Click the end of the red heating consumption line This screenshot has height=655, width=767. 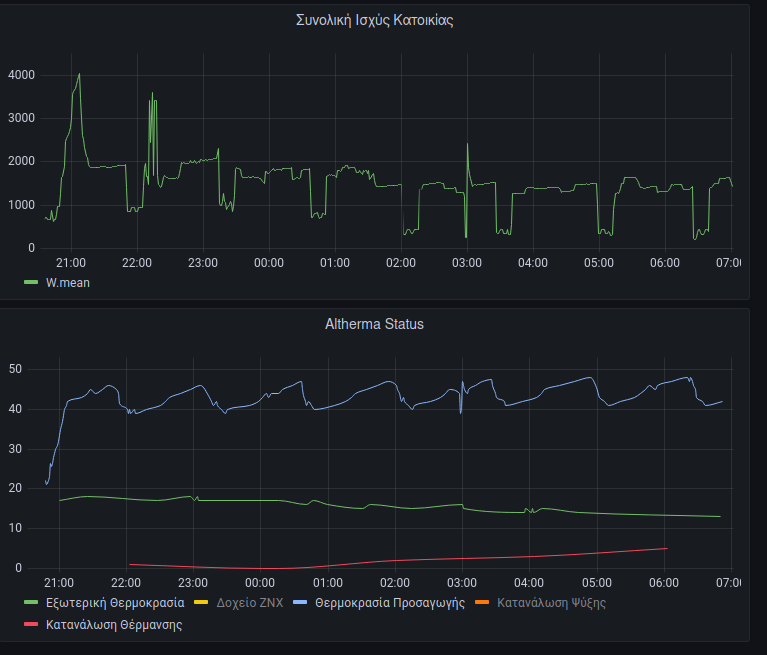coord(666,548)
